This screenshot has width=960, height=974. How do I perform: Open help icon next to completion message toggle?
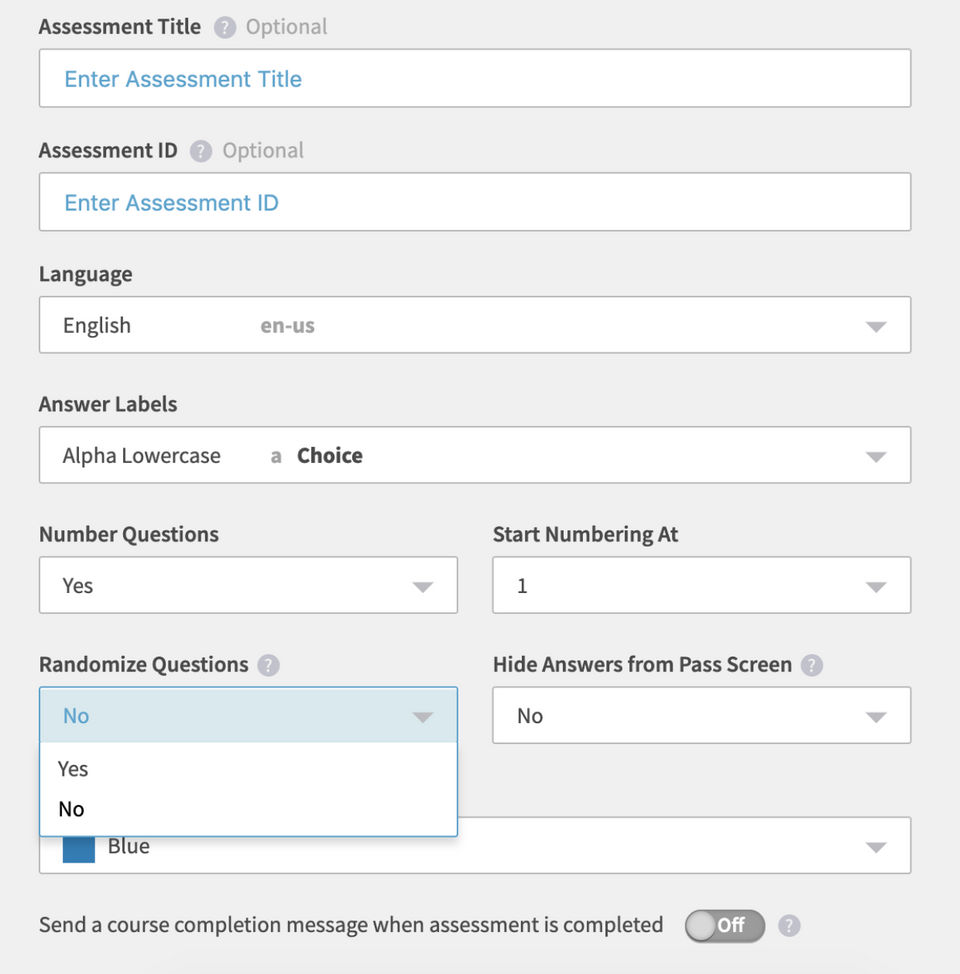pyautogui.click(x=789, y=926)
